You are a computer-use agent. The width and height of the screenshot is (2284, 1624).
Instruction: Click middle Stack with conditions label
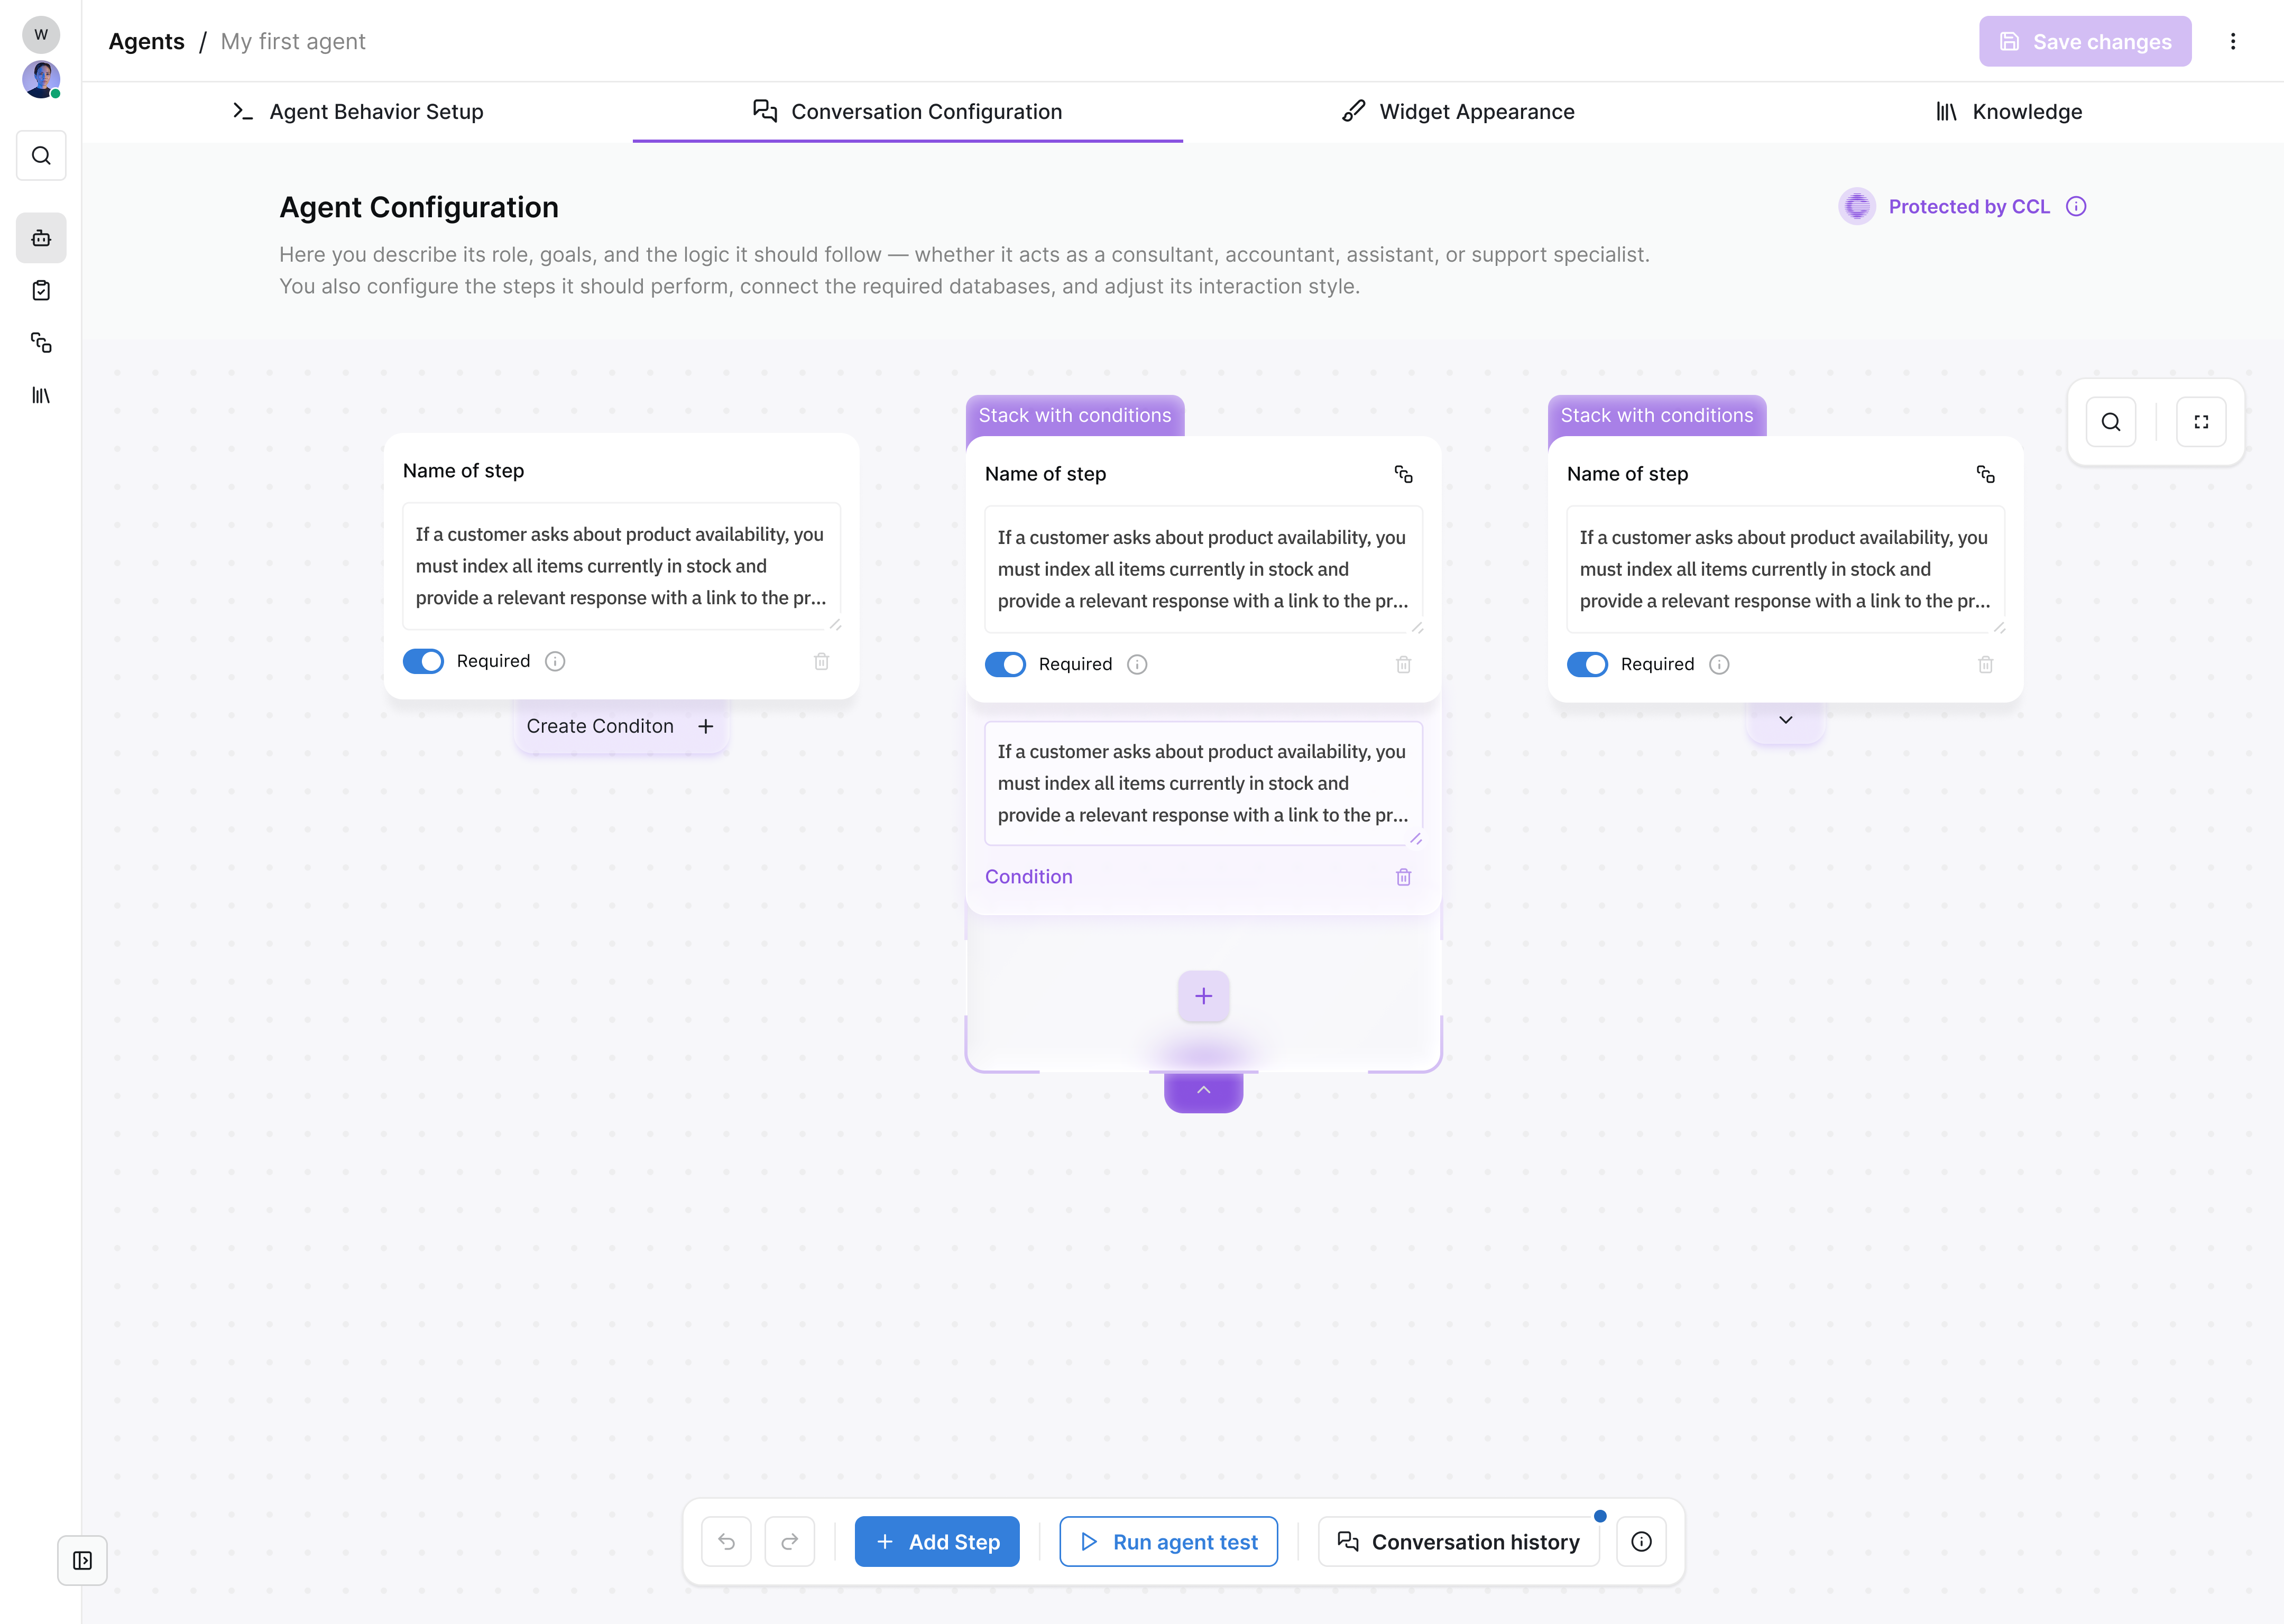coord(1074,416)
